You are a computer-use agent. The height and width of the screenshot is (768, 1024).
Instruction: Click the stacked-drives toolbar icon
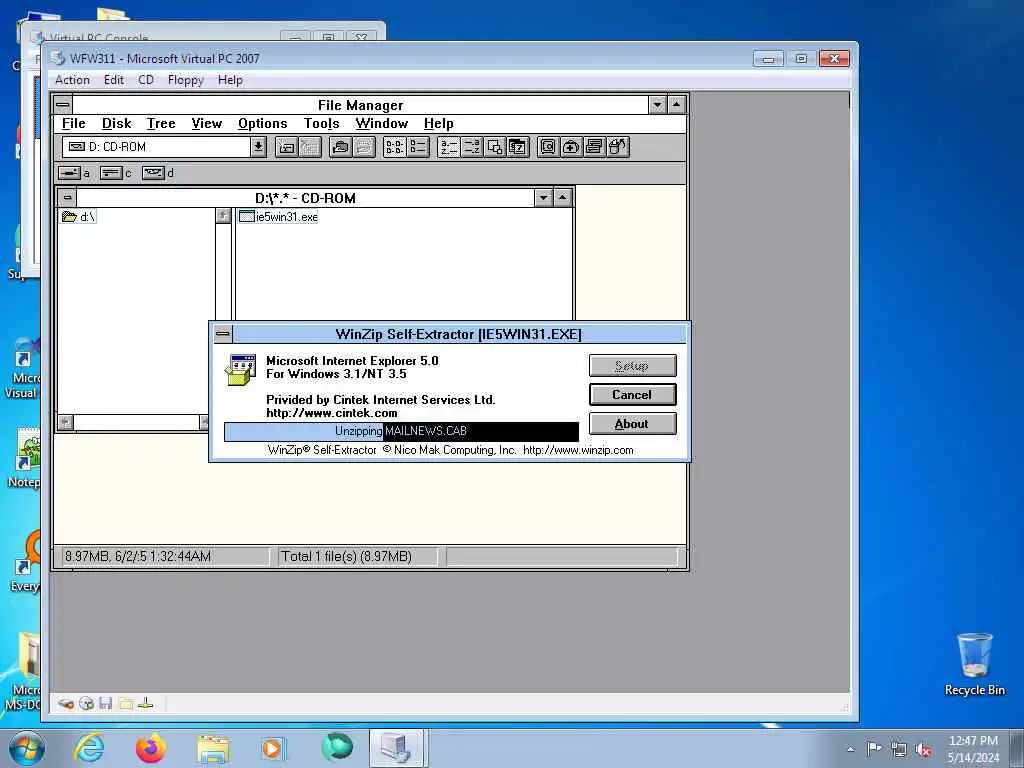pyautogui.click(x=594, y=147)
